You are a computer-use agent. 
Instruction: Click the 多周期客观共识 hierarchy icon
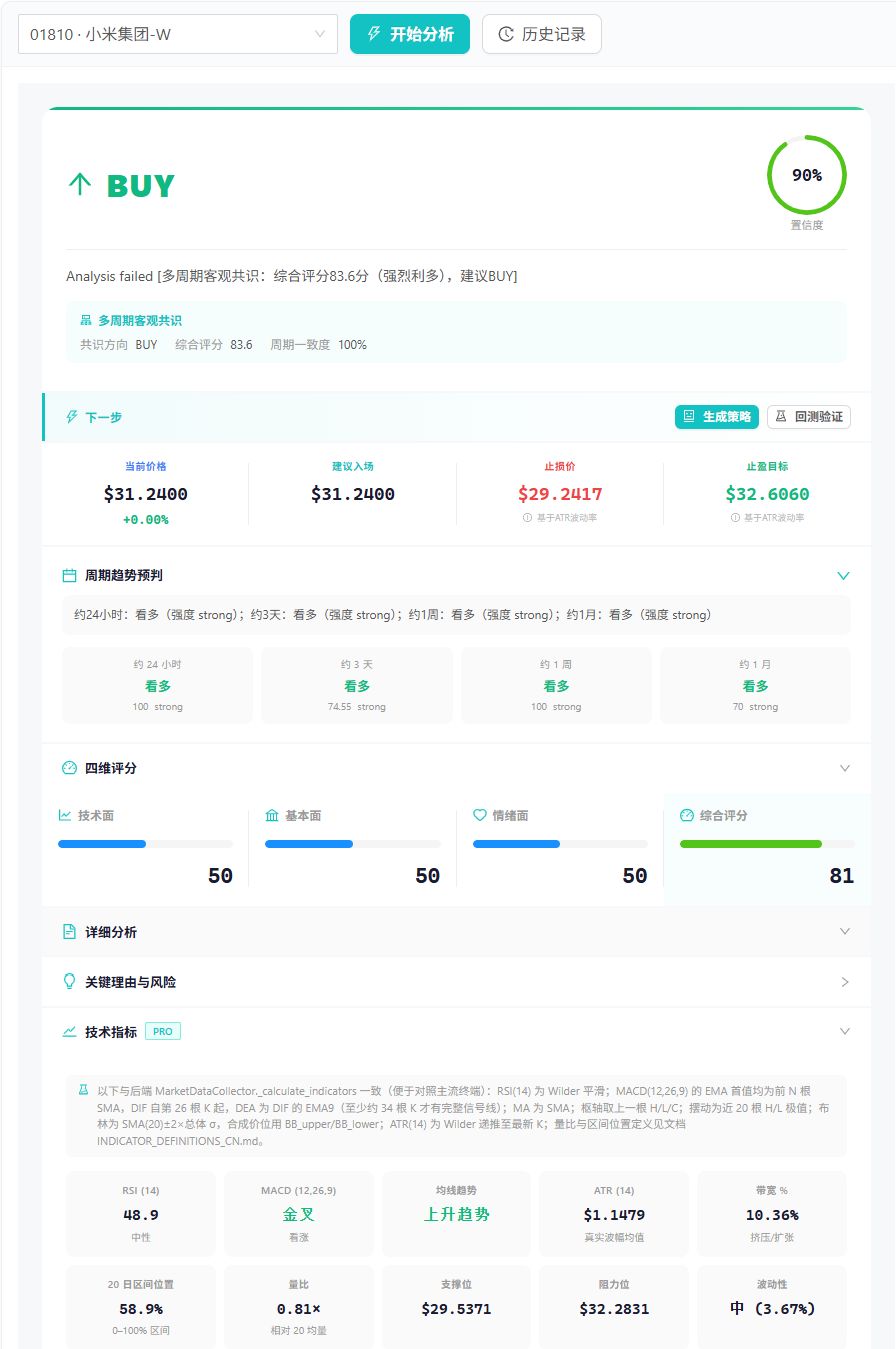click(x=86, y=321)
